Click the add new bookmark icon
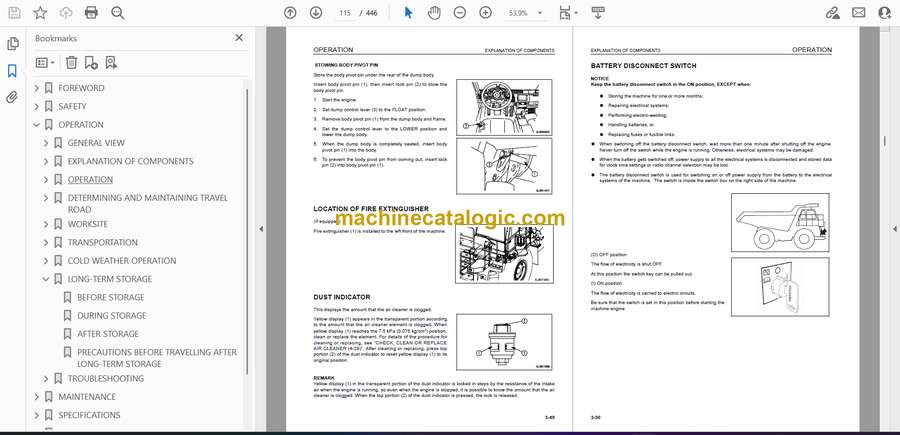The width and height of the screenshot is (900, 435). pos(91,63)
